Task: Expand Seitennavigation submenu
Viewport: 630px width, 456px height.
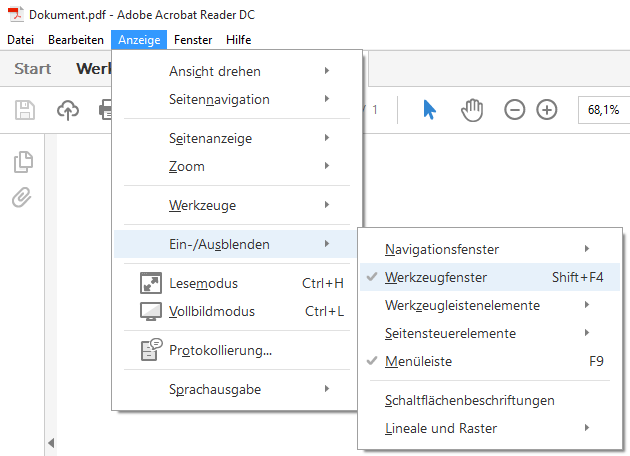Action: 235,99
